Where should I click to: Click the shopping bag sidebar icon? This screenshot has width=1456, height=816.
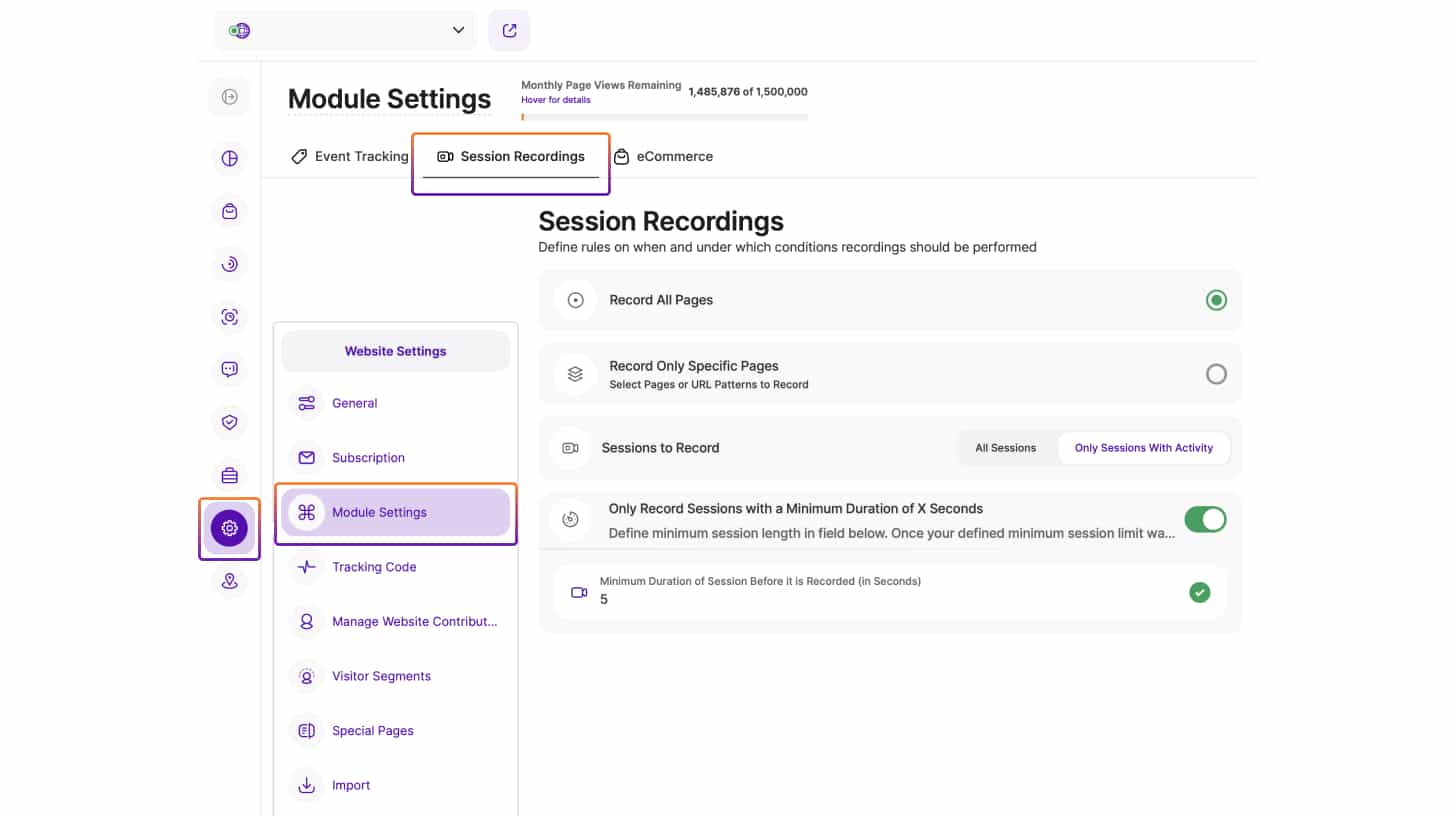tap(229, 211)
